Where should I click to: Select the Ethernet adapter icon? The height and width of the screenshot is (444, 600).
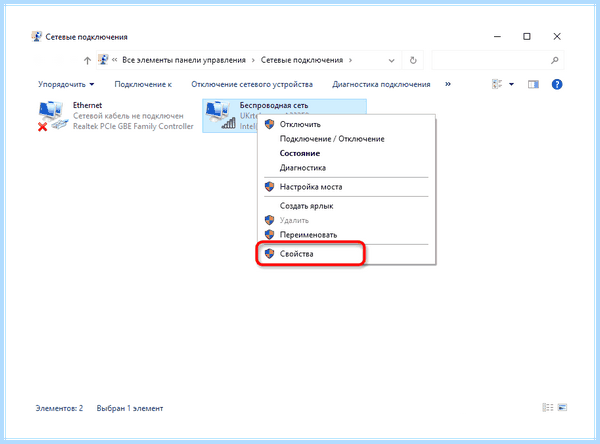53,116
